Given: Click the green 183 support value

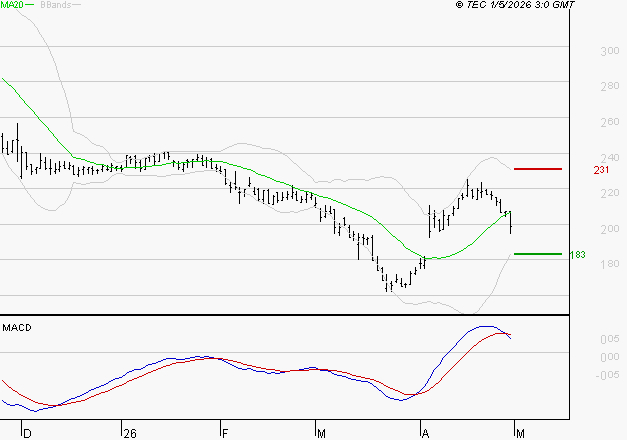Looking at the screenshot, I should pyautogui.click(x=577, y=254).
